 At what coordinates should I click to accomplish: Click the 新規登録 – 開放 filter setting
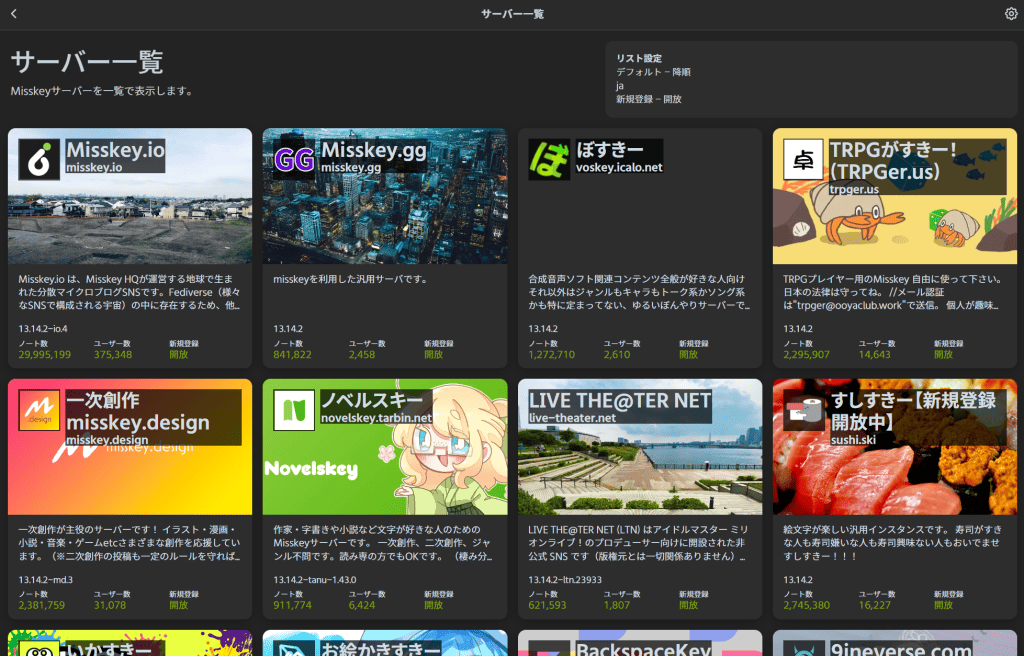648,99
